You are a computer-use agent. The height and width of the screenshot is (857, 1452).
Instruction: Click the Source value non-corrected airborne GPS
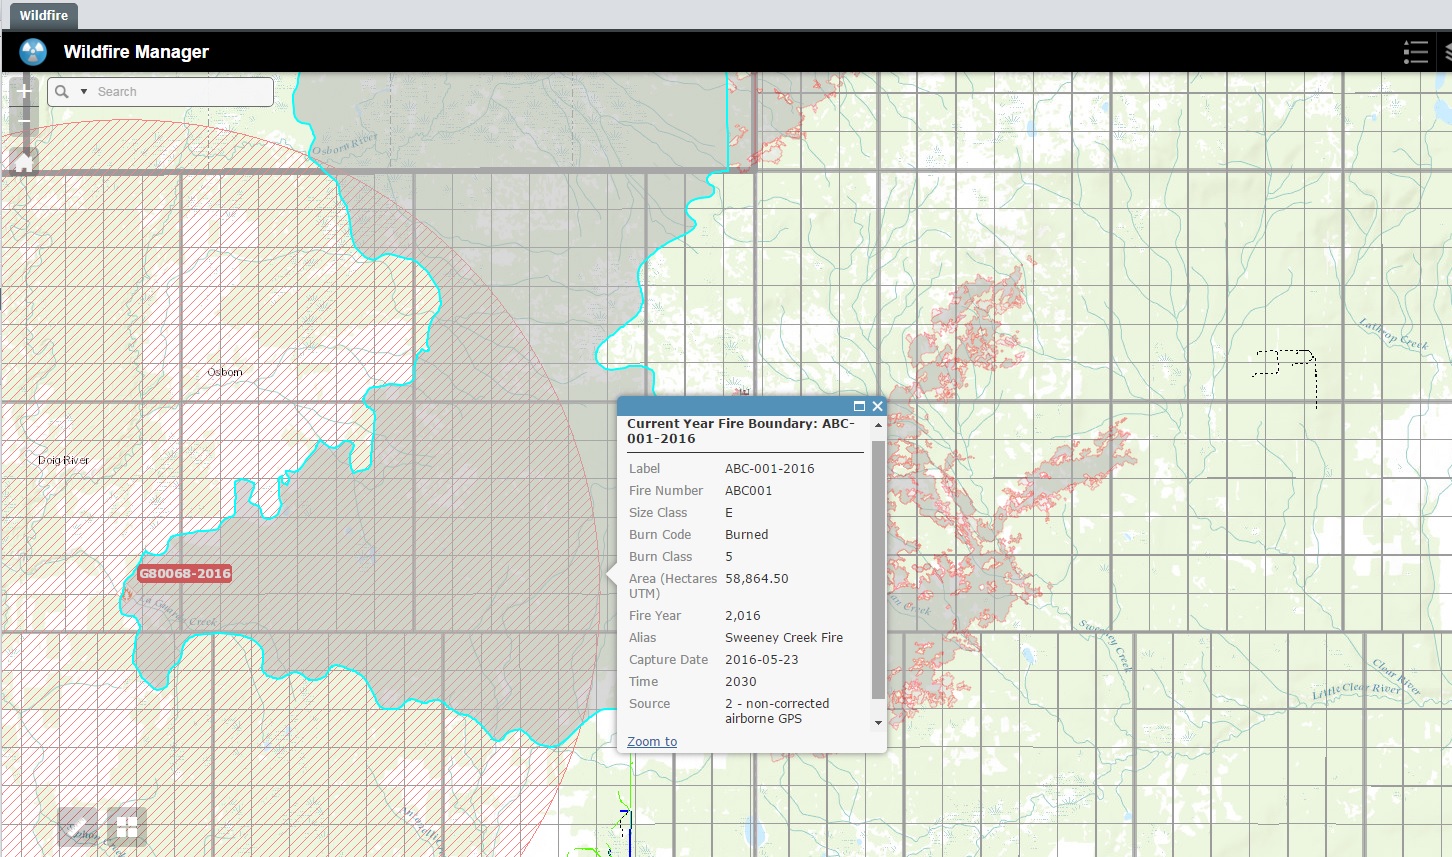coord(777,711)
